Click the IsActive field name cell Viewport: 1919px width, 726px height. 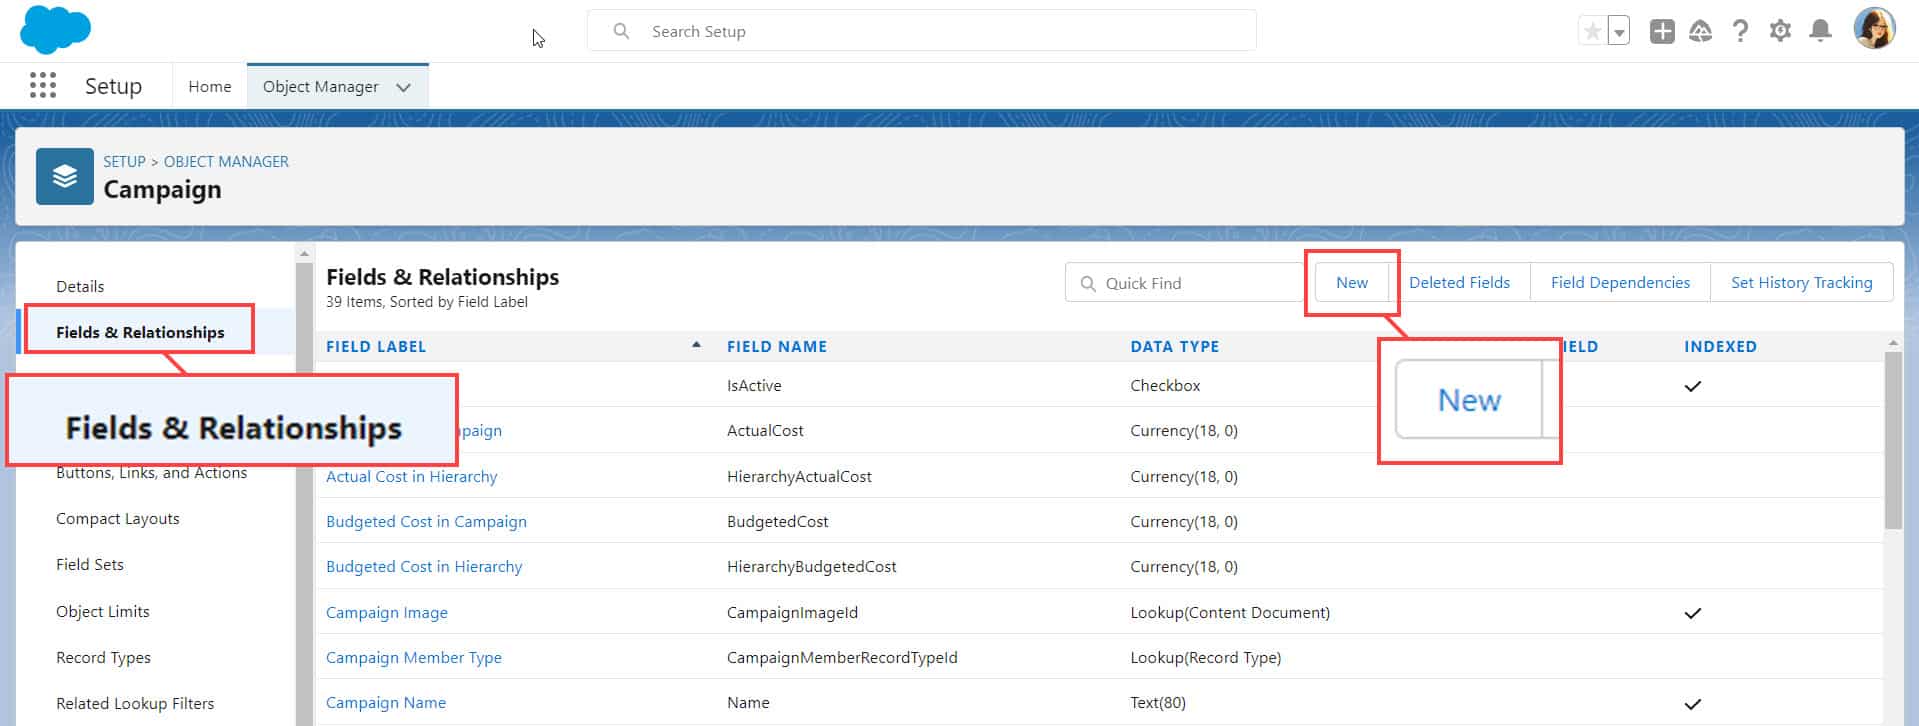pyautogui.click(x=754, y=386)
